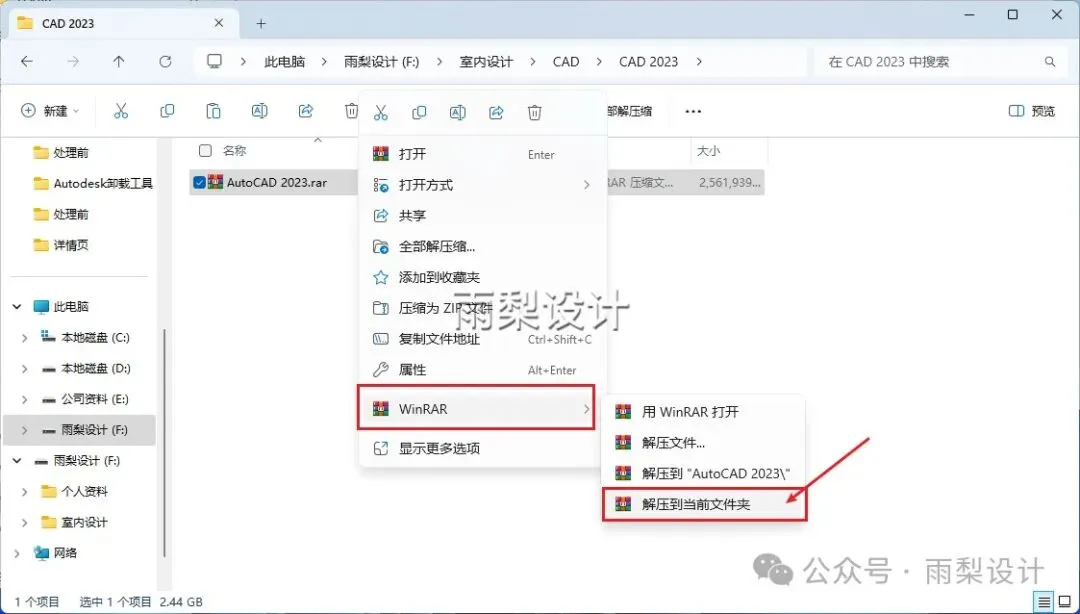Expand the 室内设计 folder node
This screenshot has height=614, width=1080.
(25, 522)
